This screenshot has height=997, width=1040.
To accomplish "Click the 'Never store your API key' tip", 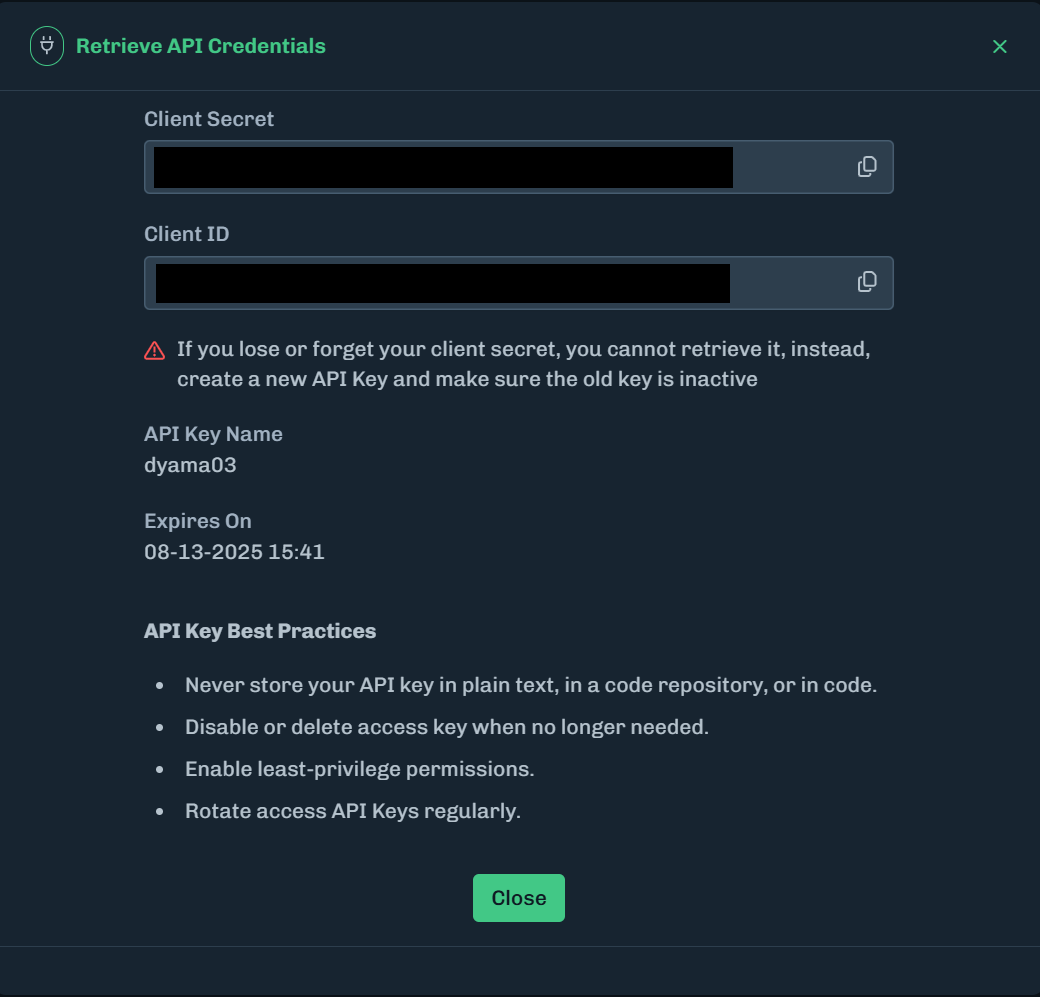I will (x=530, y=686).
